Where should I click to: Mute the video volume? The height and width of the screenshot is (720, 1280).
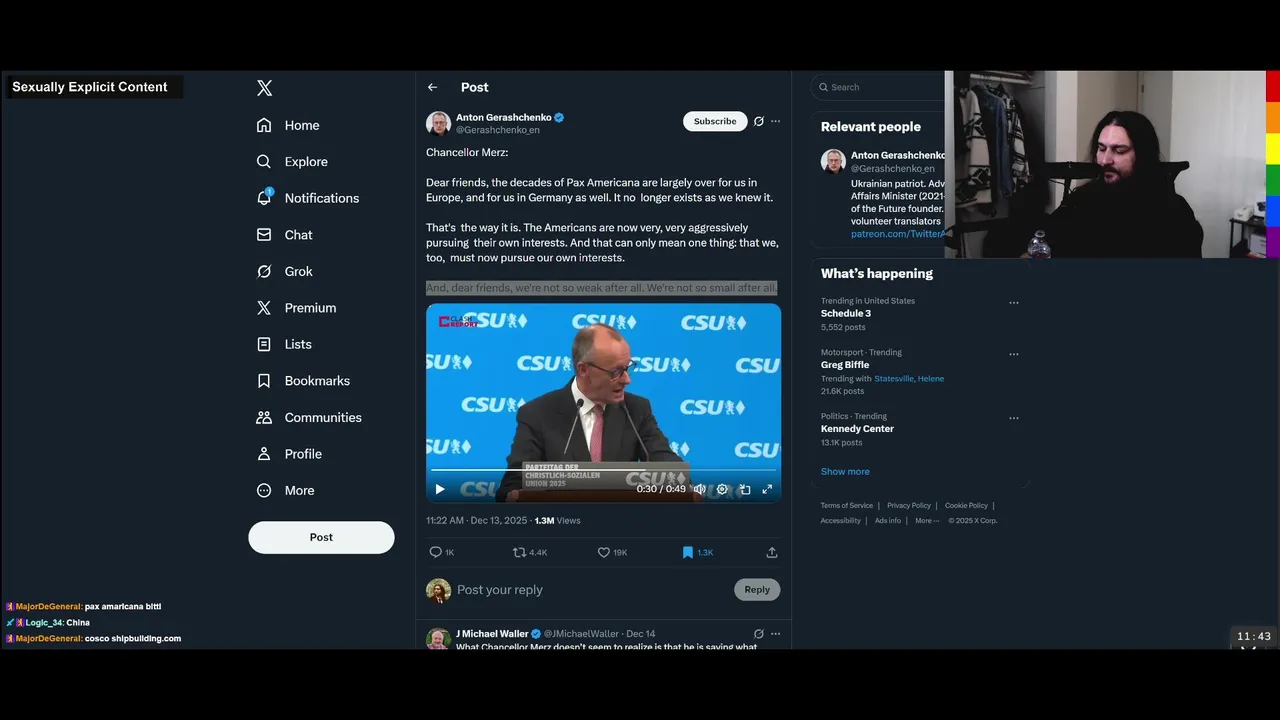tap(699, 489)
